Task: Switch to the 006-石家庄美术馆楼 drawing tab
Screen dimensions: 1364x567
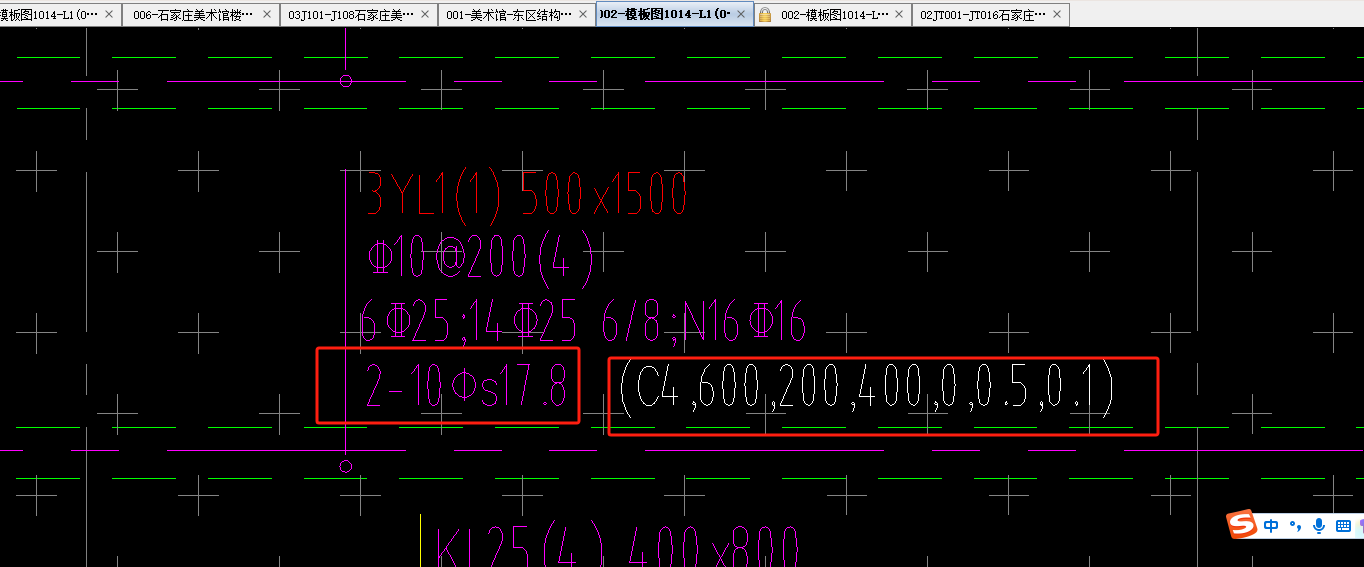Action: tap(191, 15)
